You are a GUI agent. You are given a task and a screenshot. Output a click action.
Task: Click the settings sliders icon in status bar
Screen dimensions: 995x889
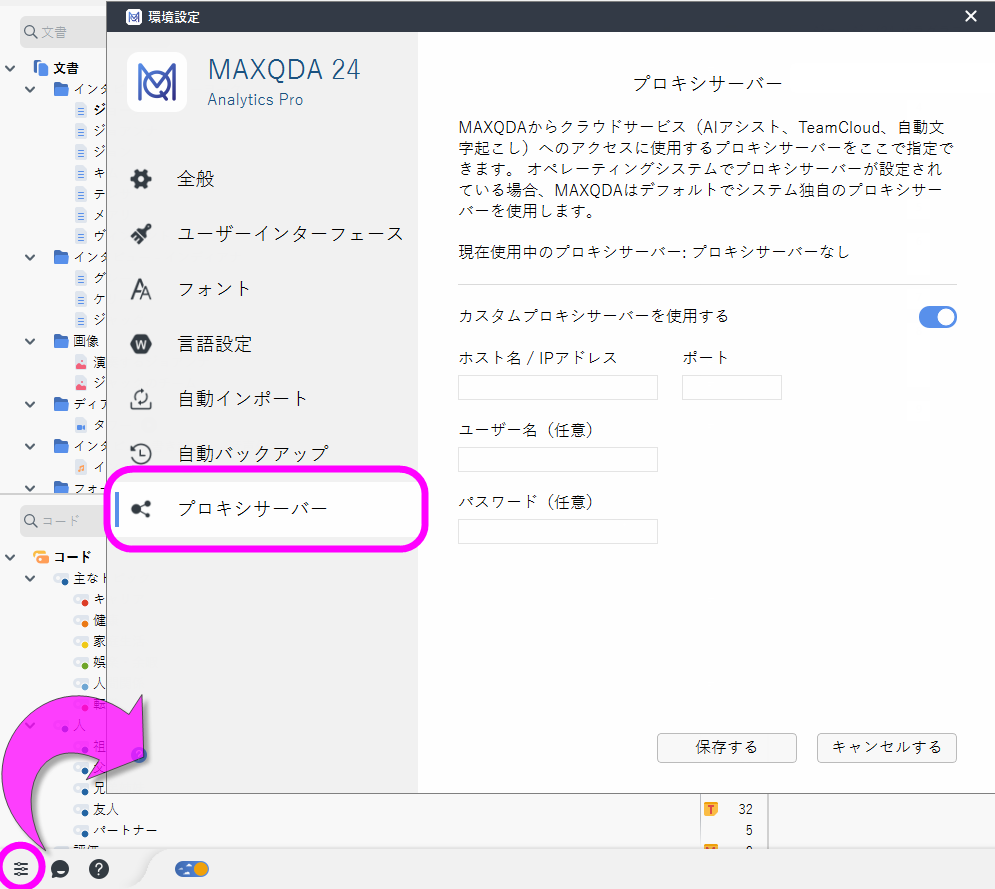[21, 869]
